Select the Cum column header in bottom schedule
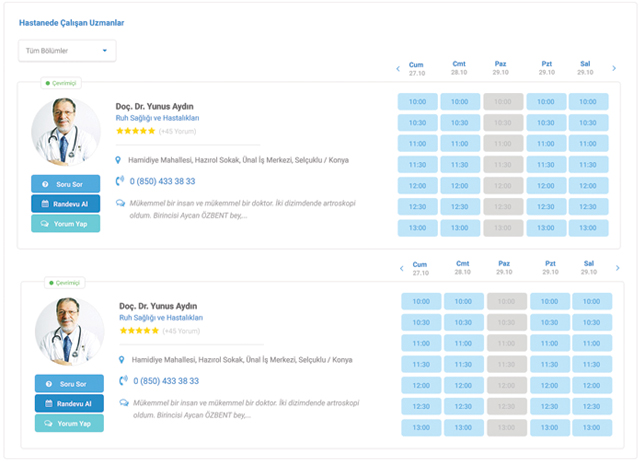This screenshot has width=643, height=461. click(420, 267)
